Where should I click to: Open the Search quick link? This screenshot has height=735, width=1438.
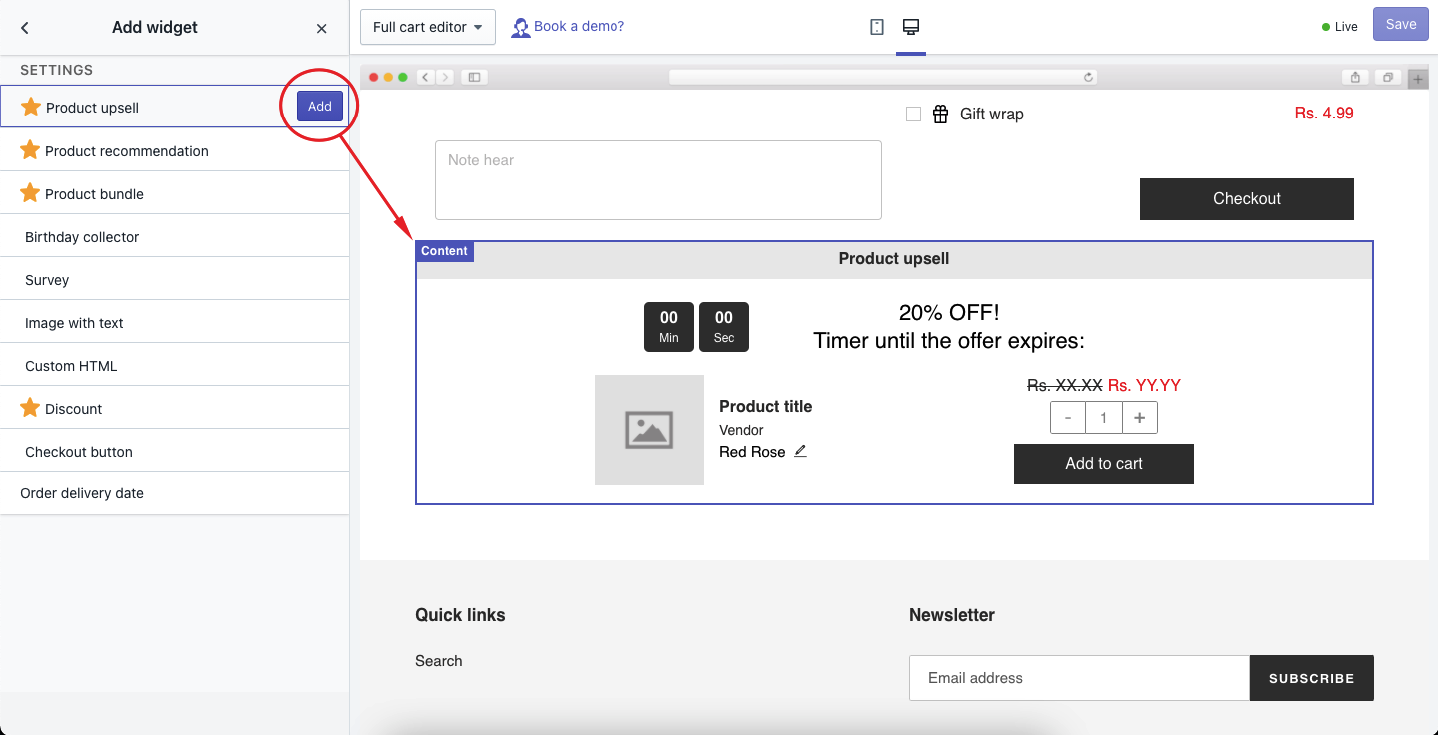[439, 661]
